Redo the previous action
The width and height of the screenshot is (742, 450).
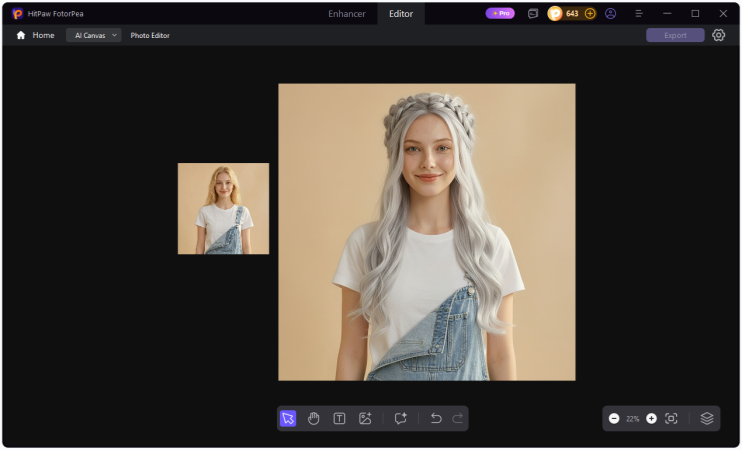[x=458, y=418]
